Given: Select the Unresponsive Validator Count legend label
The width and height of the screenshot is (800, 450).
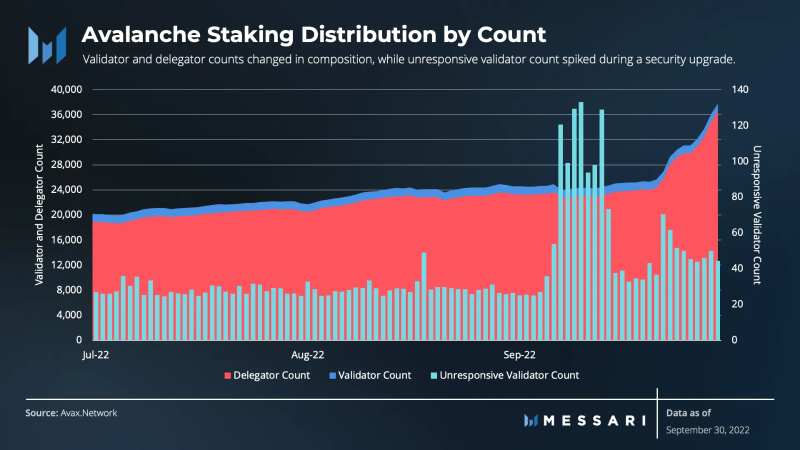Looking at the screenshot, I should [509, 376].
